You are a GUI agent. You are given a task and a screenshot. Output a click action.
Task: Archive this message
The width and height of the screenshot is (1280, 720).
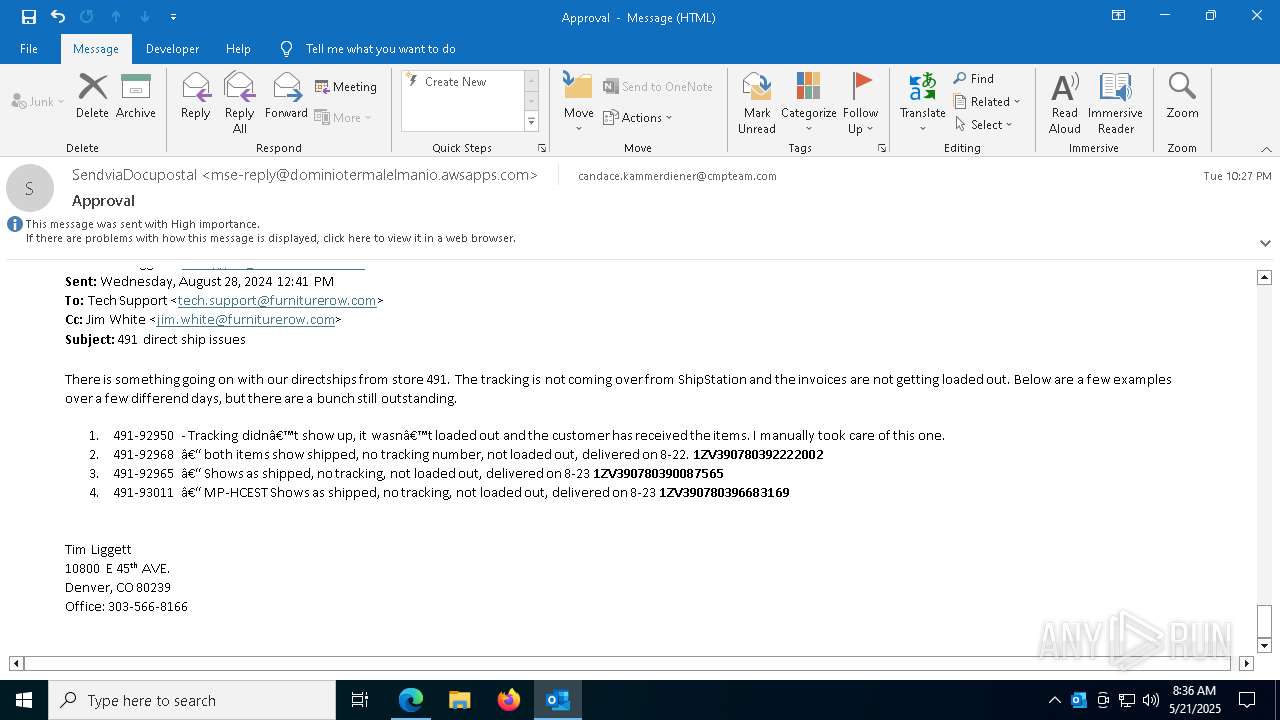(136, 96)
